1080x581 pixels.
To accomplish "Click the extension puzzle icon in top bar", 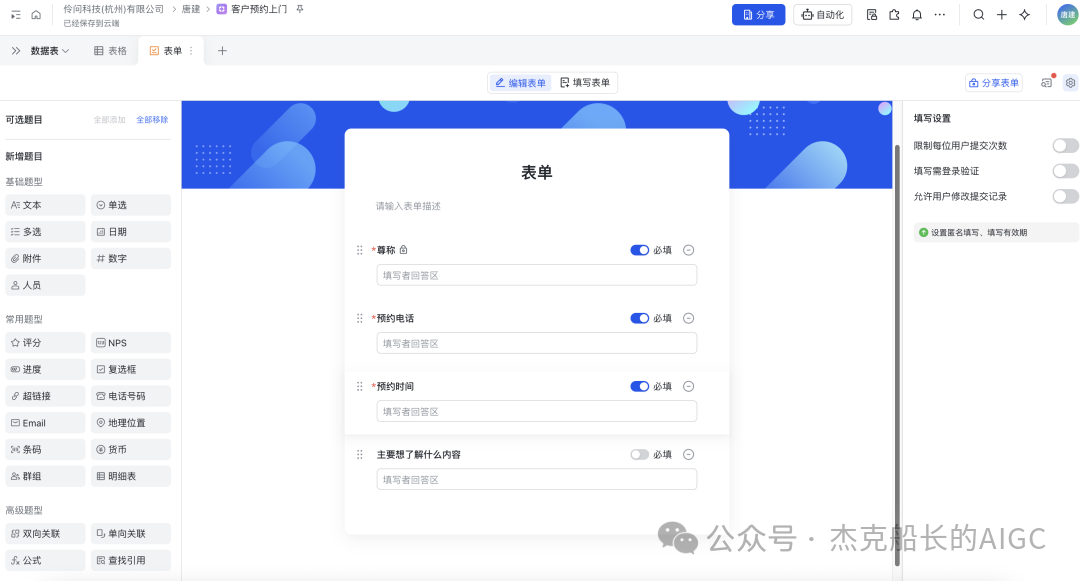I will click(x=894, y=14).
